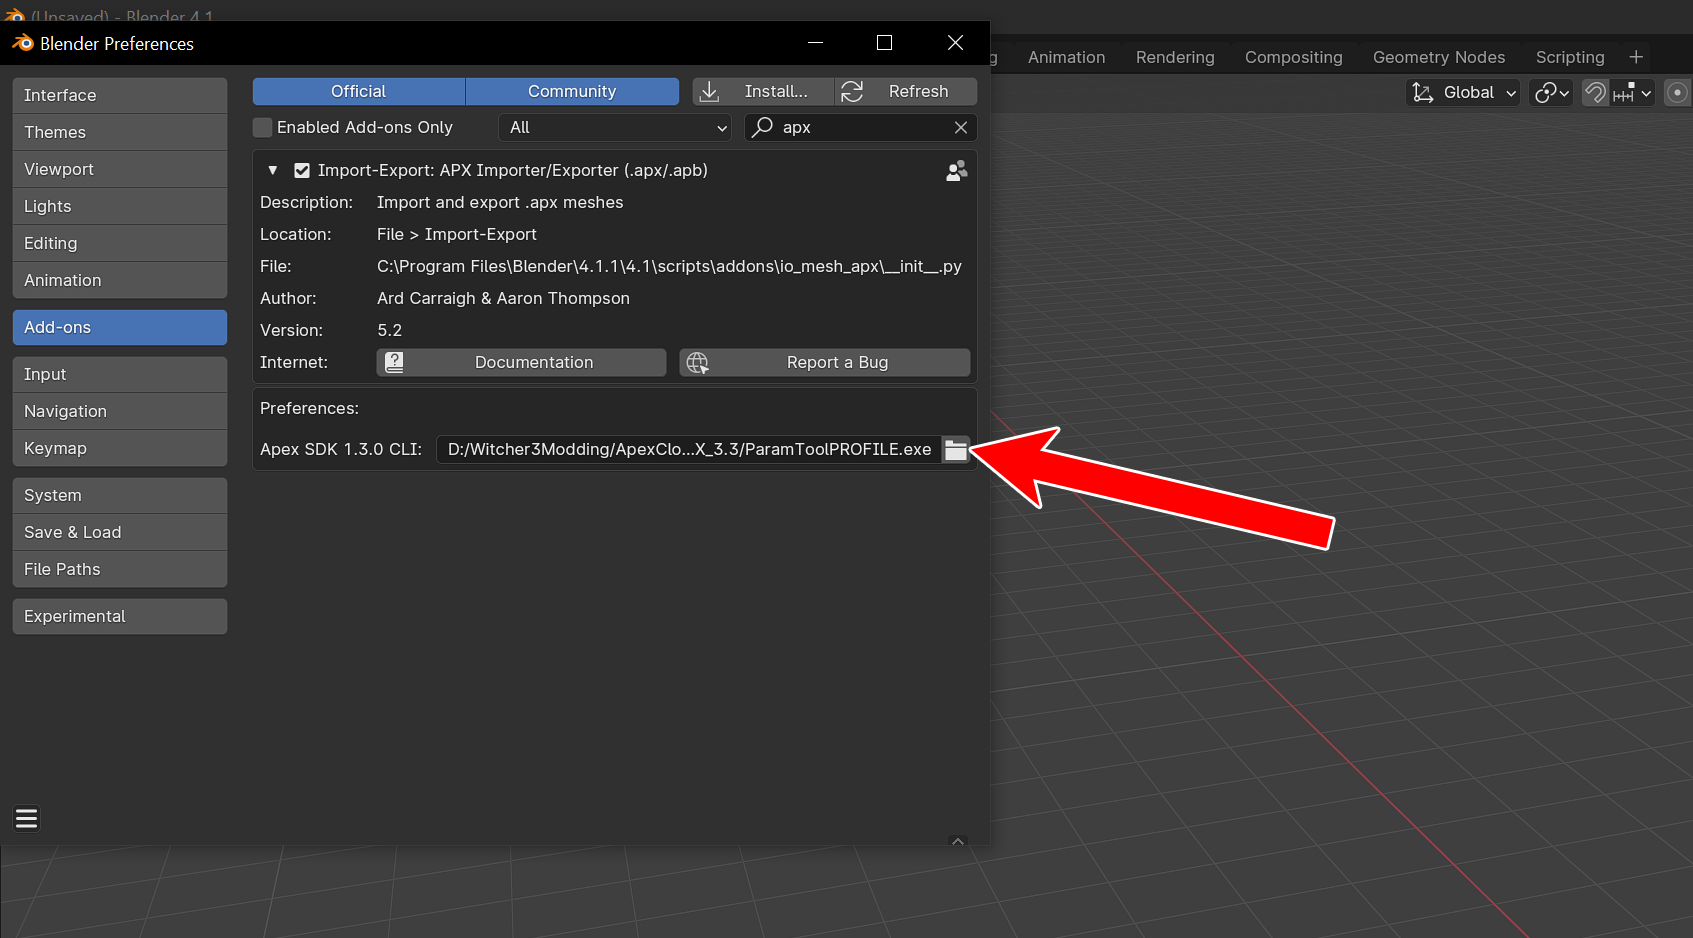Open the Compositing workspace tab
Image resolution: width=1693 pixels, height=938 pixels.
click(x=1294, y=57)
